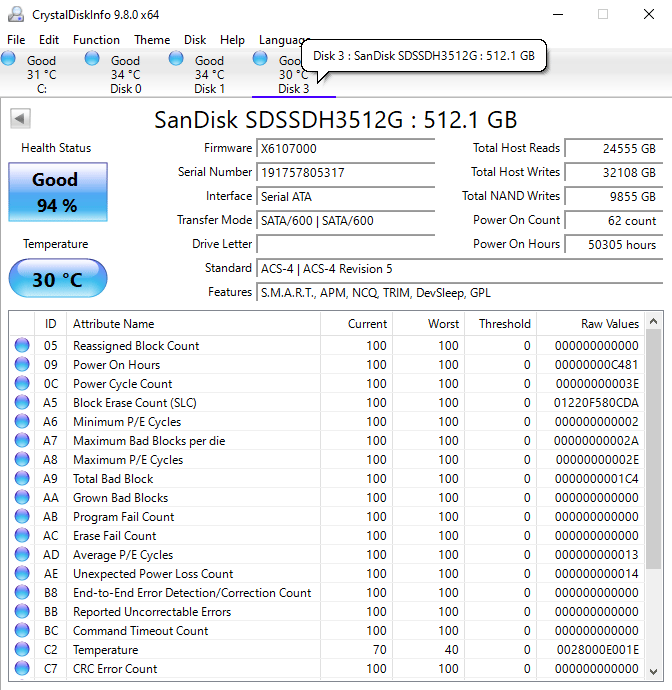Screen dimensions: 672x690
Task: Click status orb for Total Bad Block
Action: (22, 478)
